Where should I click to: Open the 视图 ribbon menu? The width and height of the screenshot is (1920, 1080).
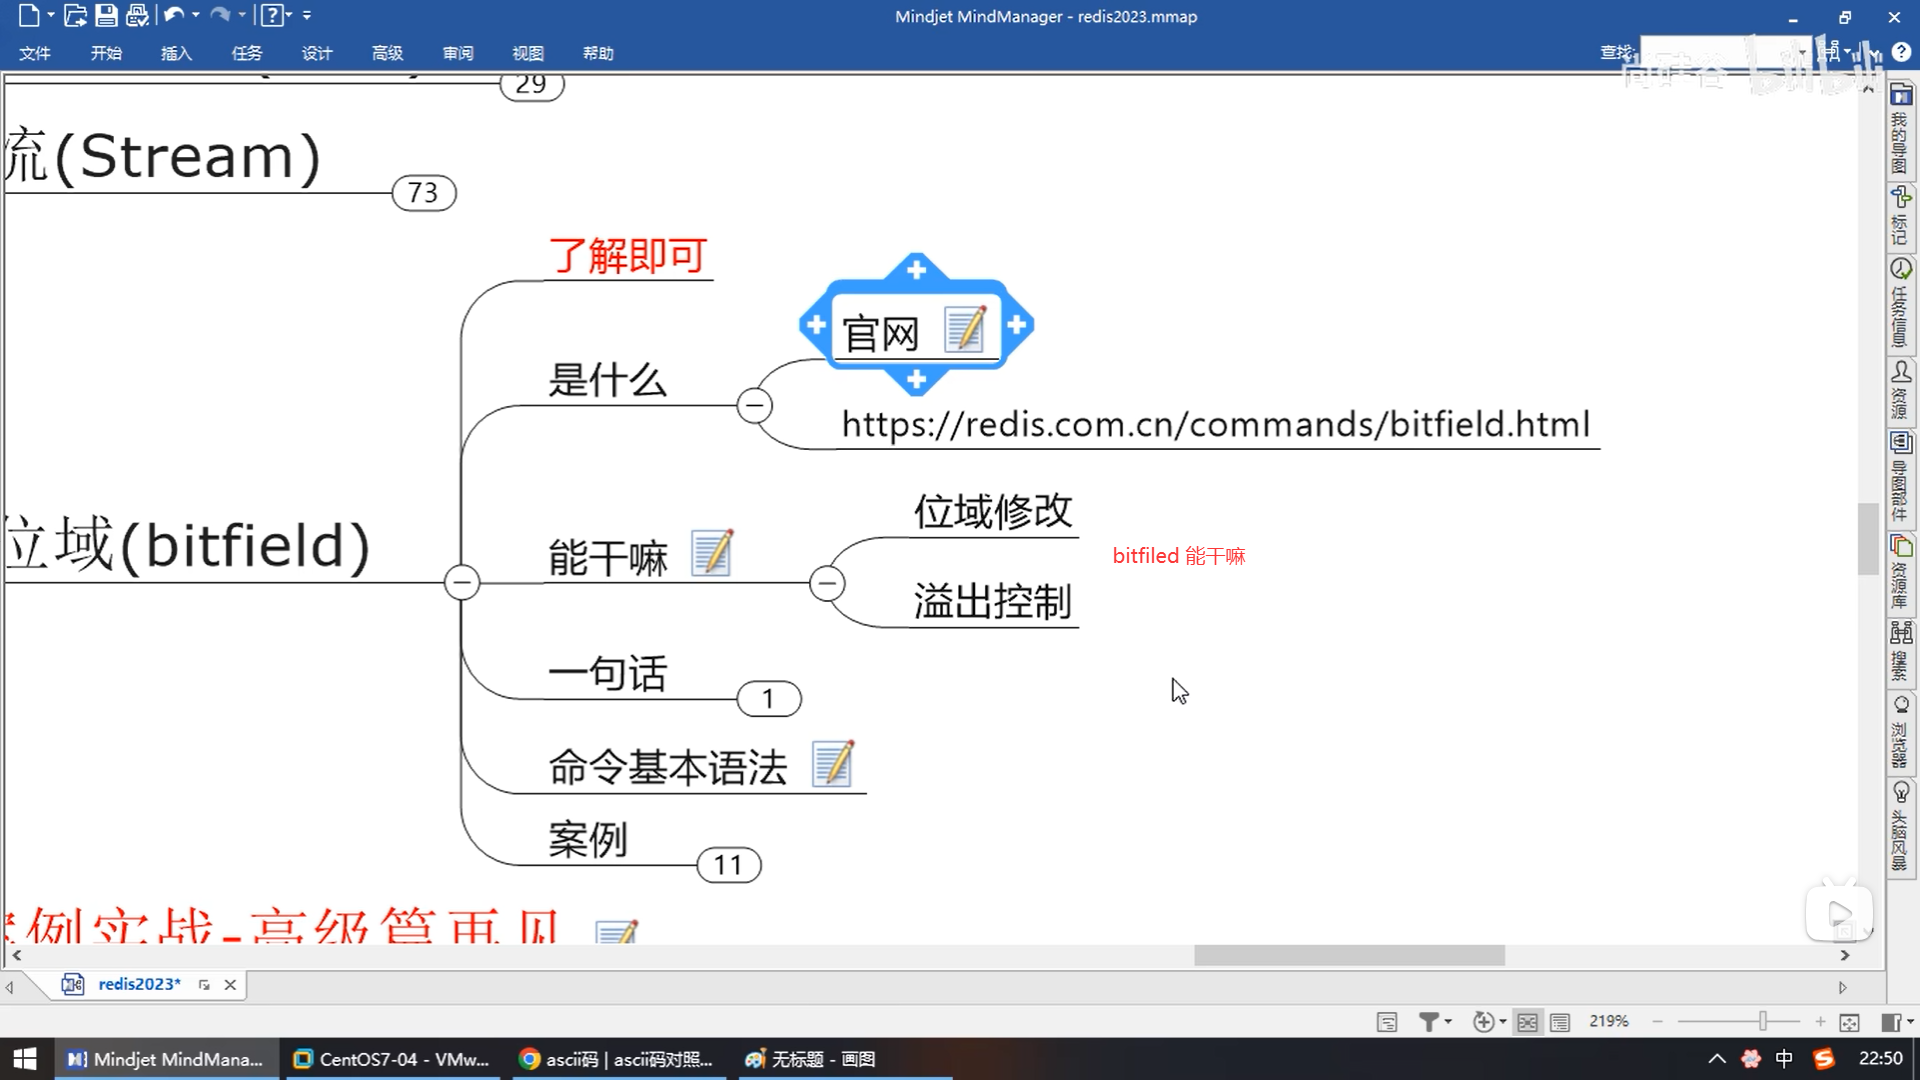click(x=528, y=53)
